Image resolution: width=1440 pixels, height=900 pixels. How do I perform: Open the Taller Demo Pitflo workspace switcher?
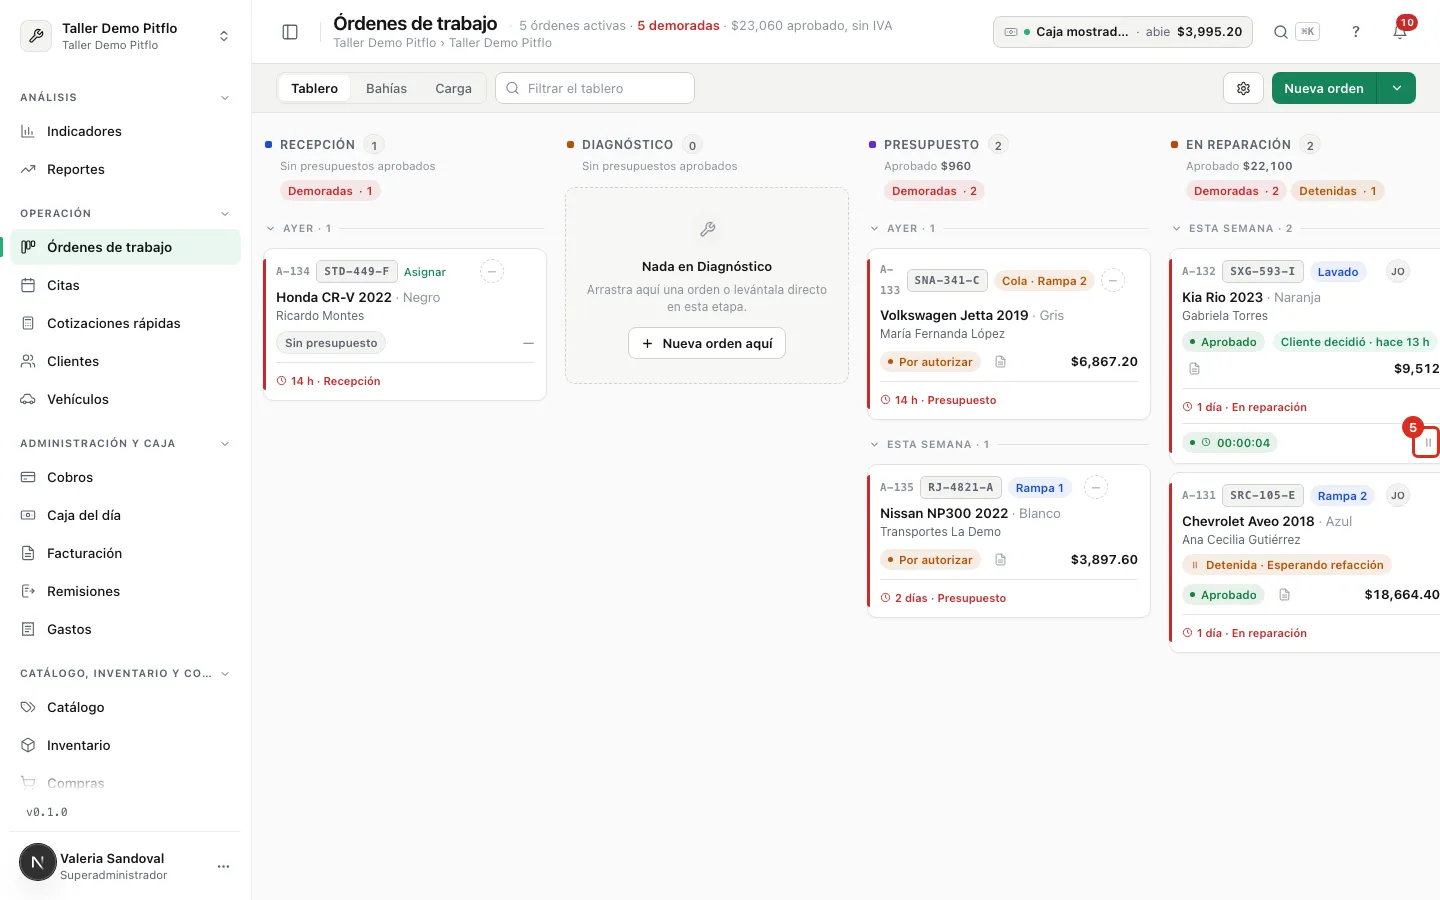pos(125,36)
